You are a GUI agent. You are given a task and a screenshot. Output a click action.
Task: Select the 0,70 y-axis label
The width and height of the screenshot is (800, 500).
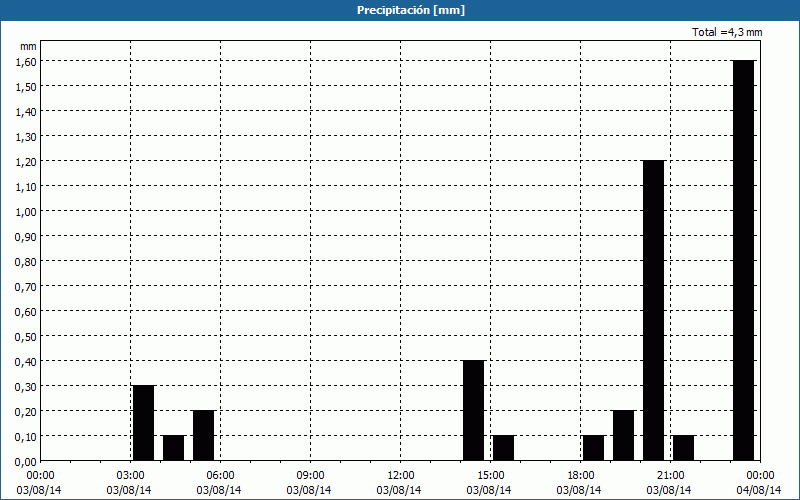tap(26, 287)
